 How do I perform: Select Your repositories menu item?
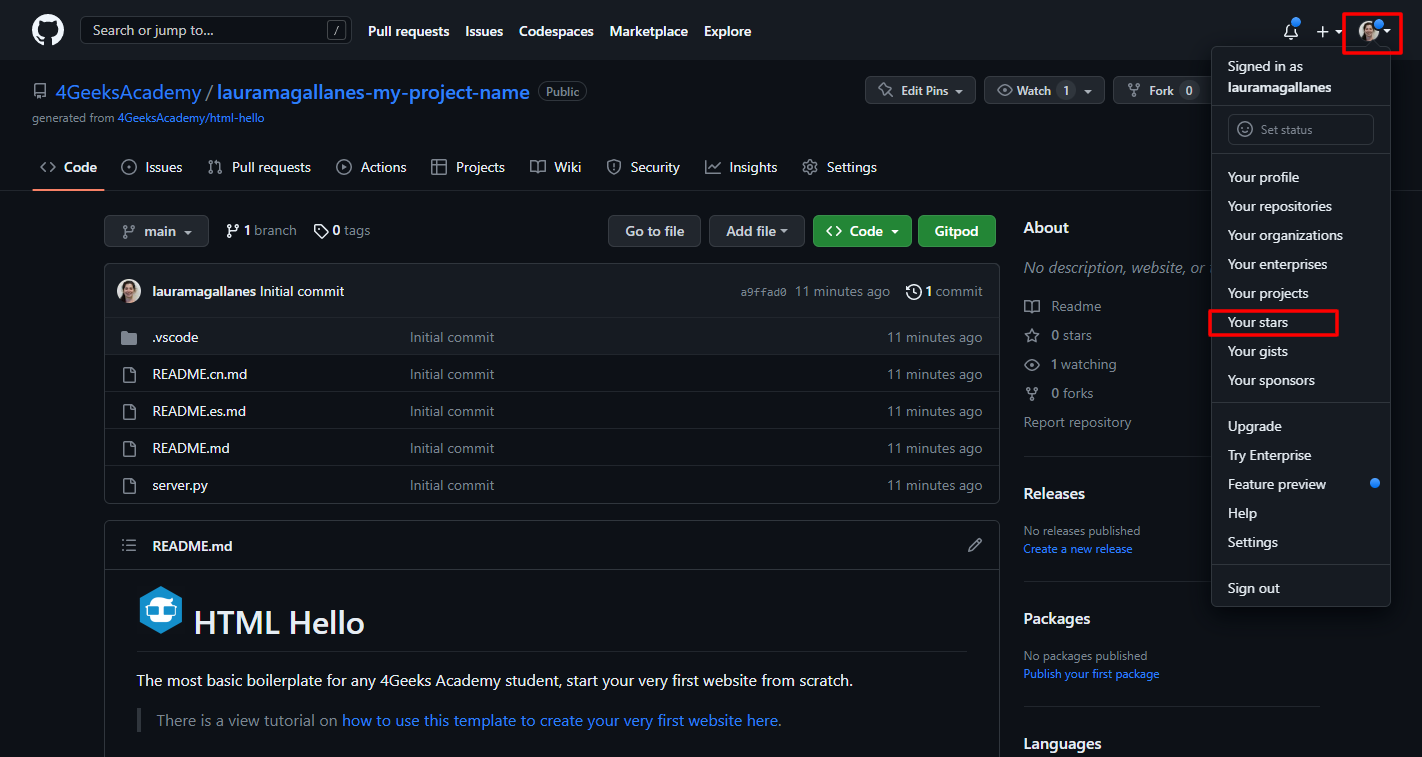point(1301,206)
